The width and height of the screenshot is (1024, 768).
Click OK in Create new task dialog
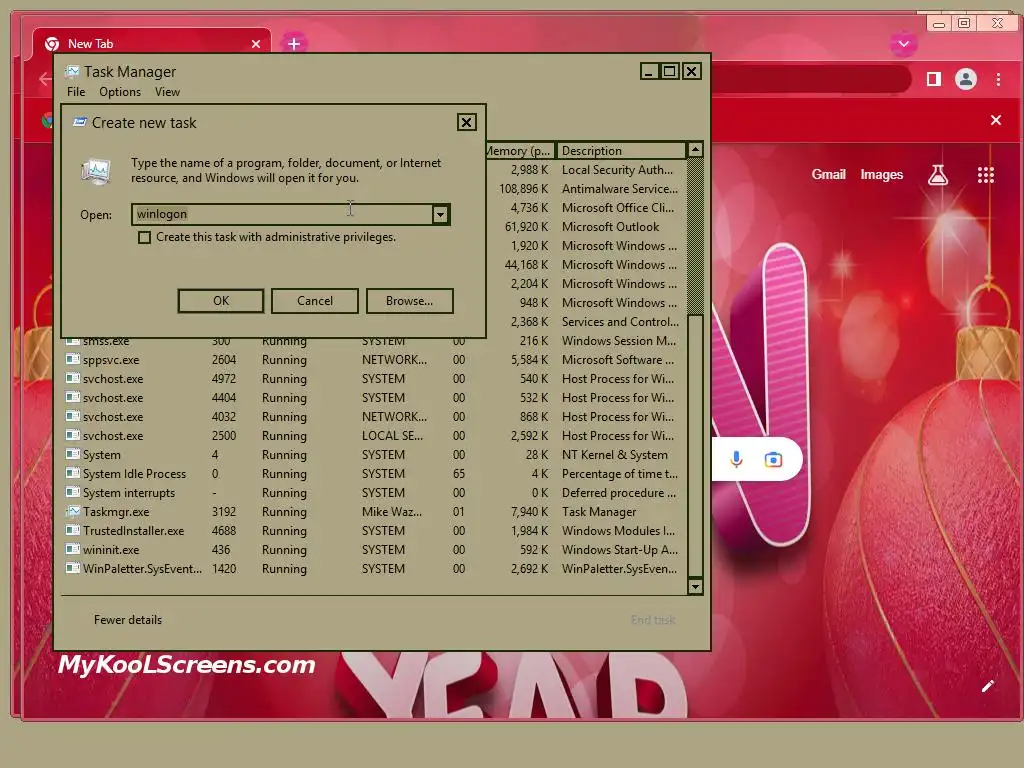click(x=221, y=301)
